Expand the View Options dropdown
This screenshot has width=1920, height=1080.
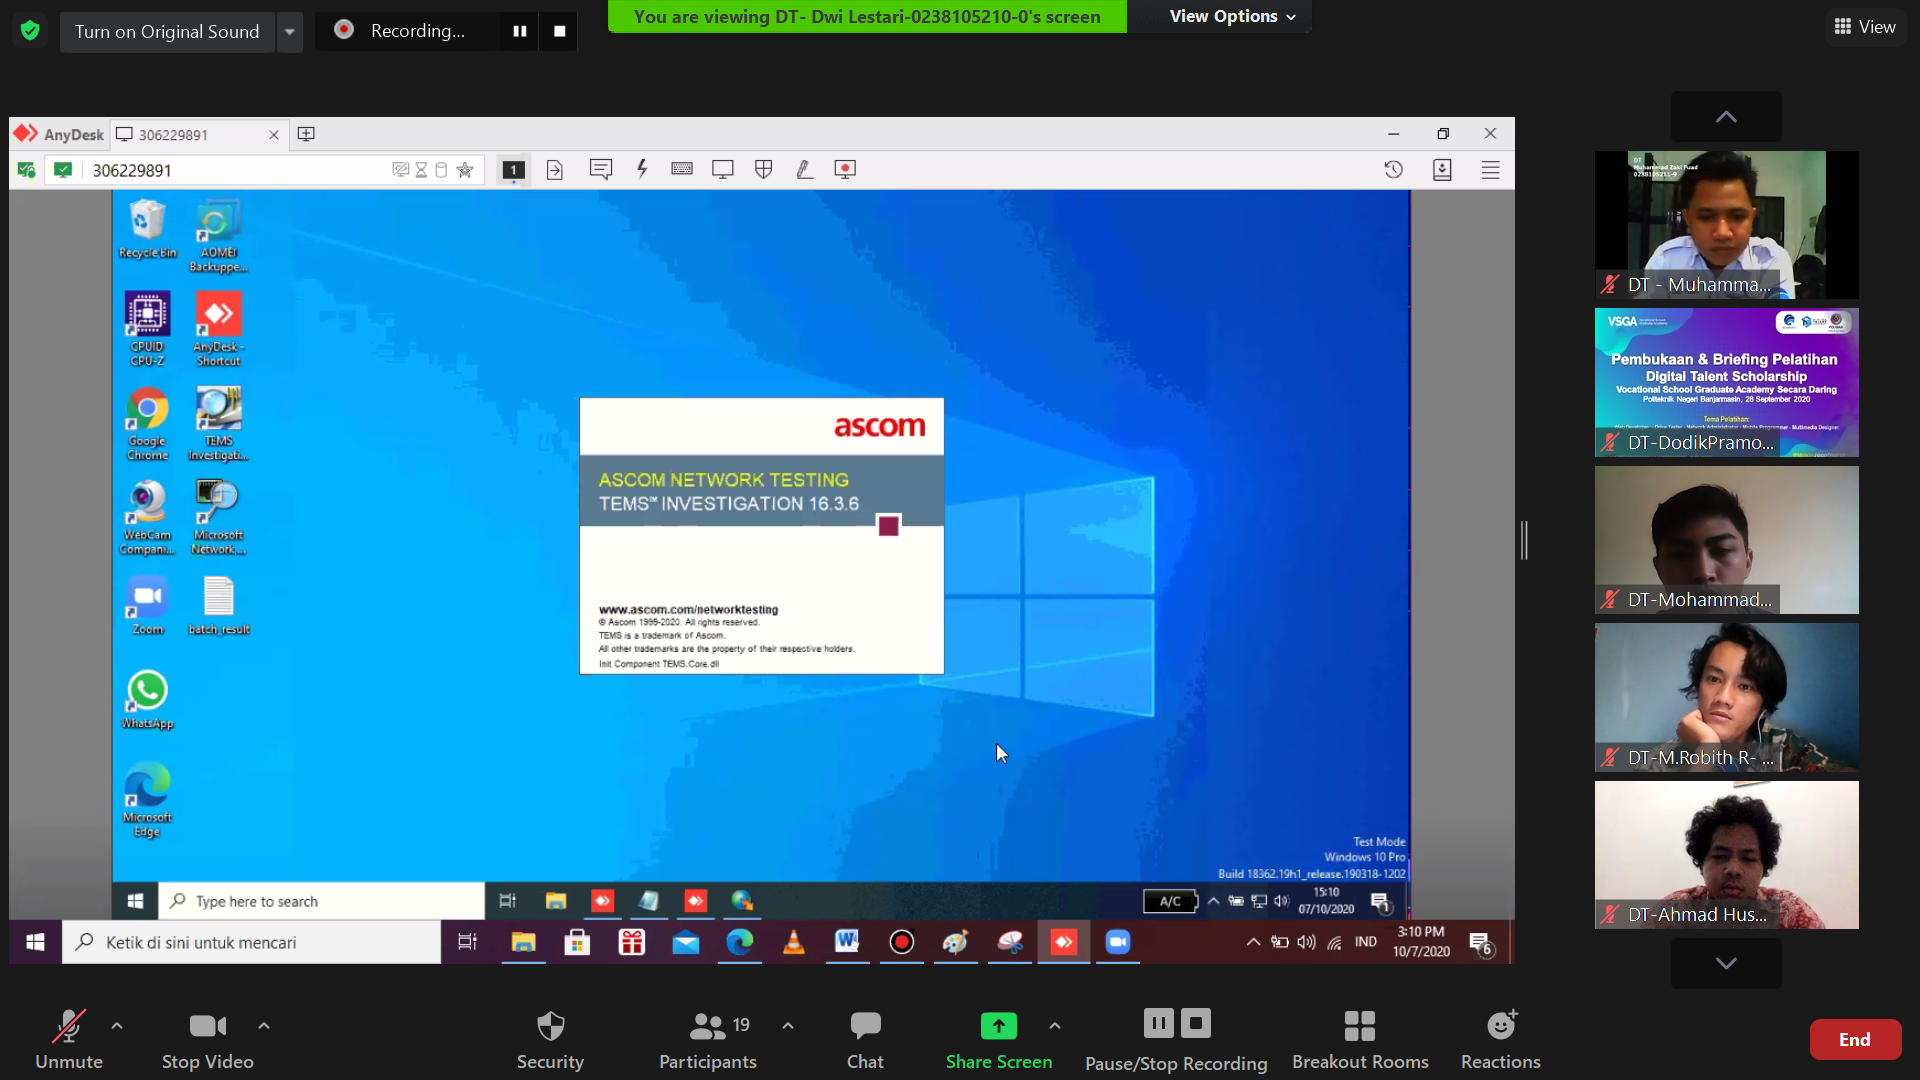point(1232,16)
